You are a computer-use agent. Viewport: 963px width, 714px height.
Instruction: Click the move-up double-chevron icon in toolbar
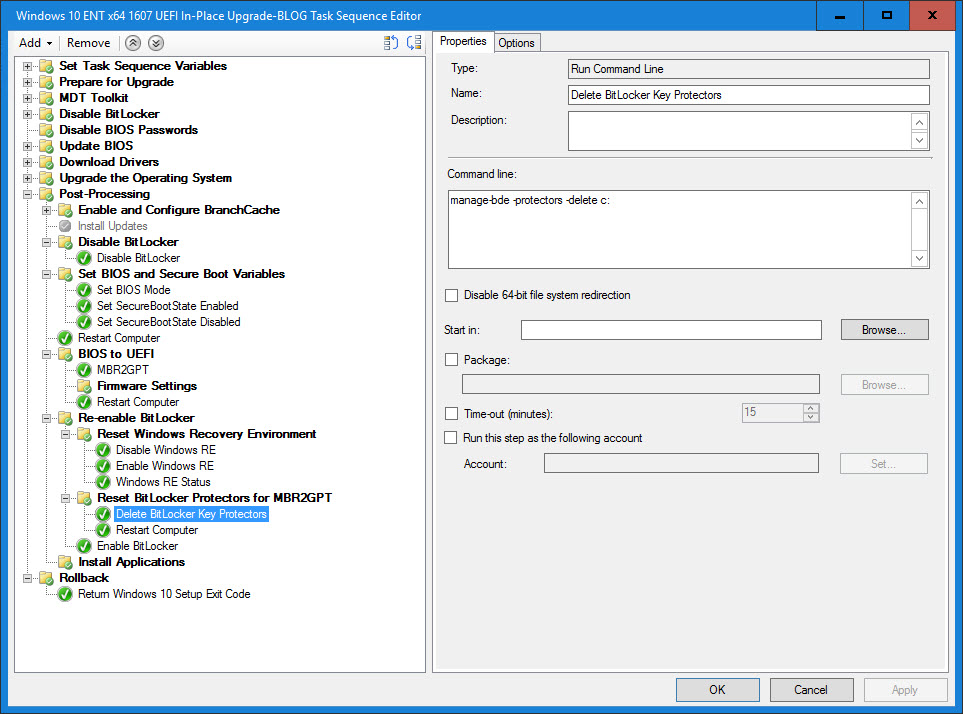[x=134, y=43]
